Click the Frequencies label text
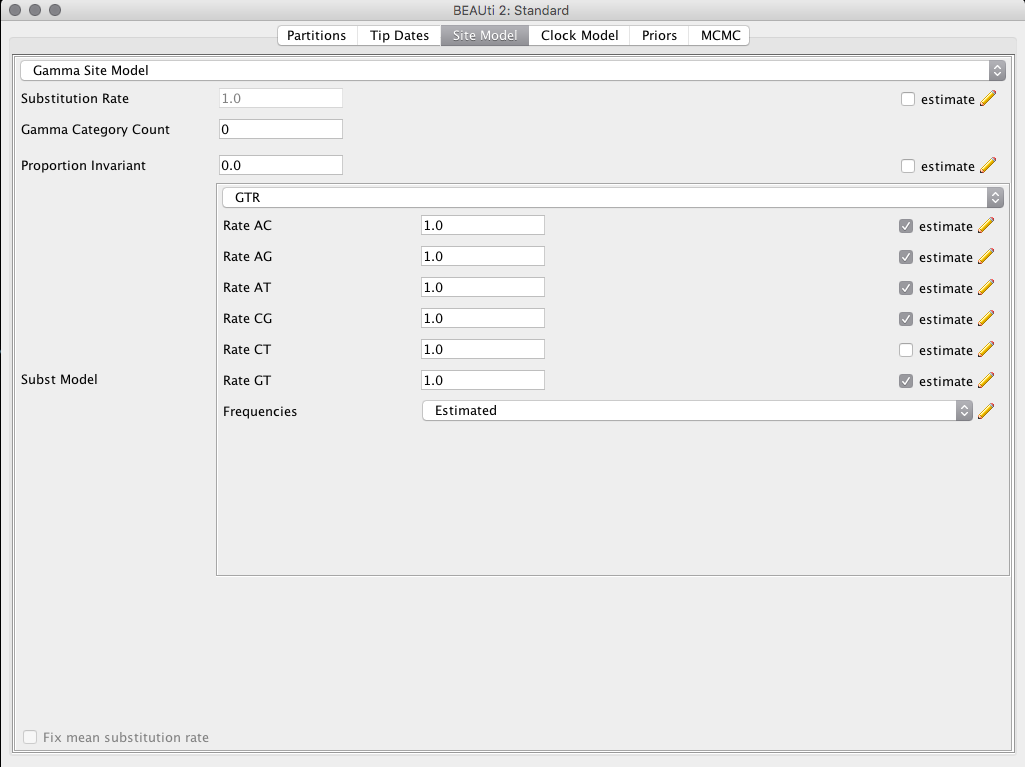The height and width of the screenshot is (767, 1025). [x=260, y=411]
